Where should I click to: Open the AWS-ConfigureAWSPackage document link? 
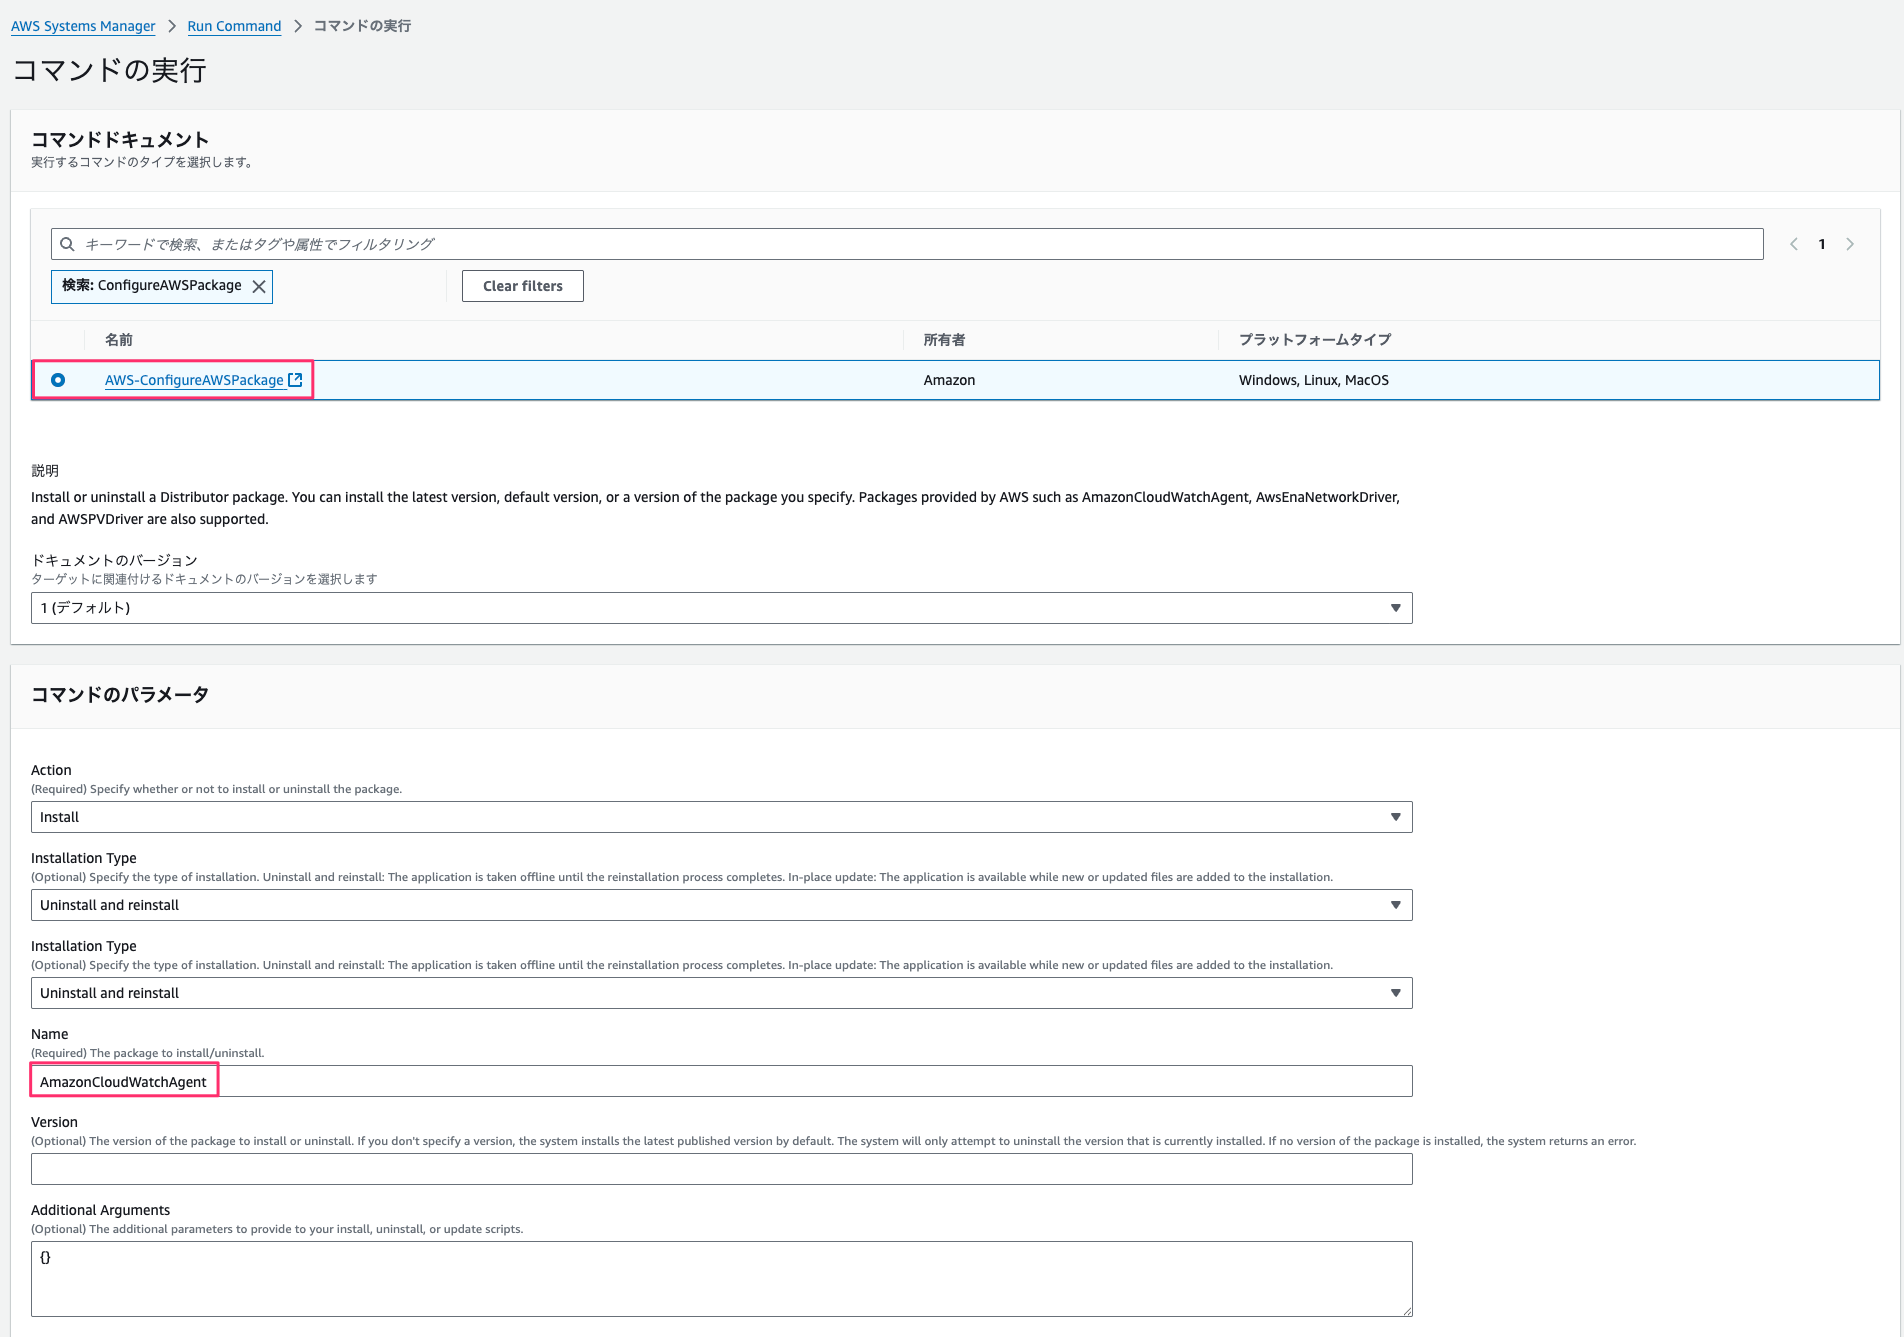pos(194,380)
